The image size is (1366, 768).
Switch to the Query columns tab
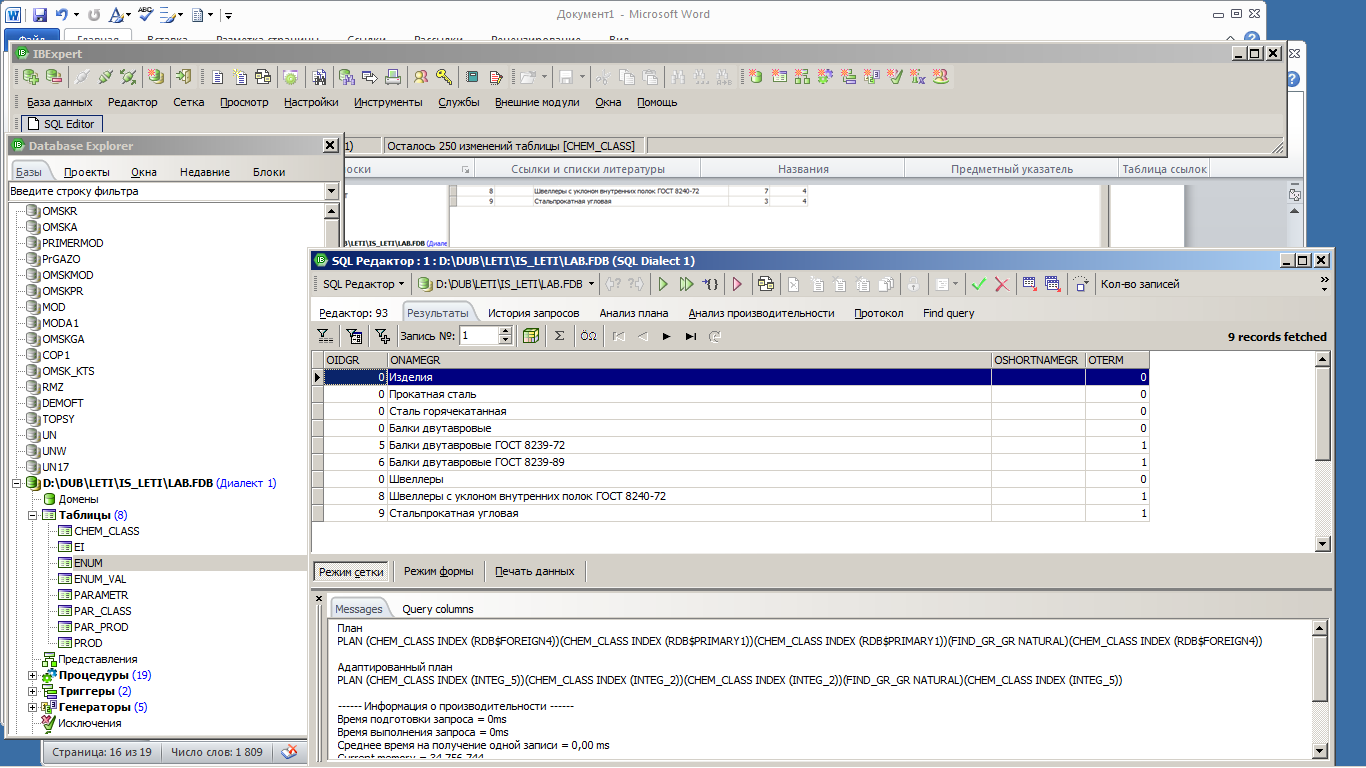438,609
